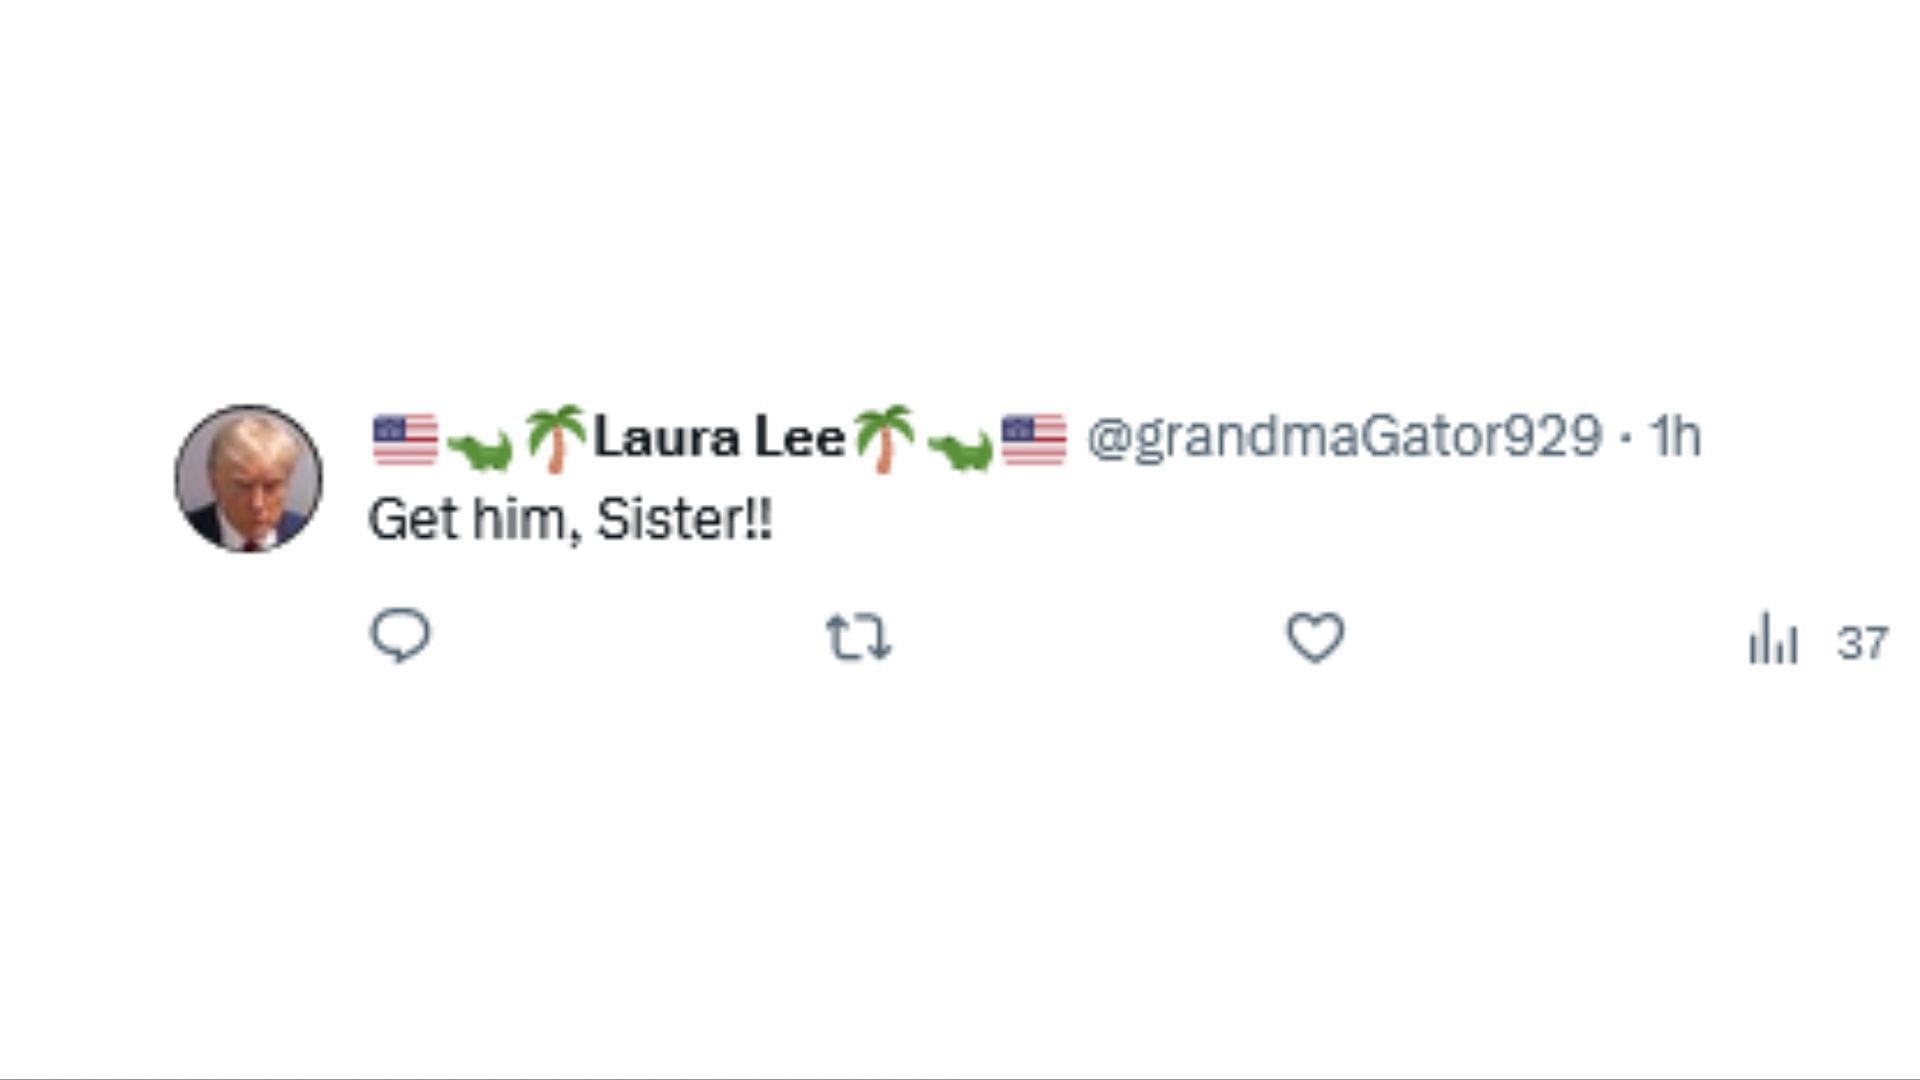The image size is (1920, 1080).
Task: Click the display name Laura Lee
Action: (719, 438)
